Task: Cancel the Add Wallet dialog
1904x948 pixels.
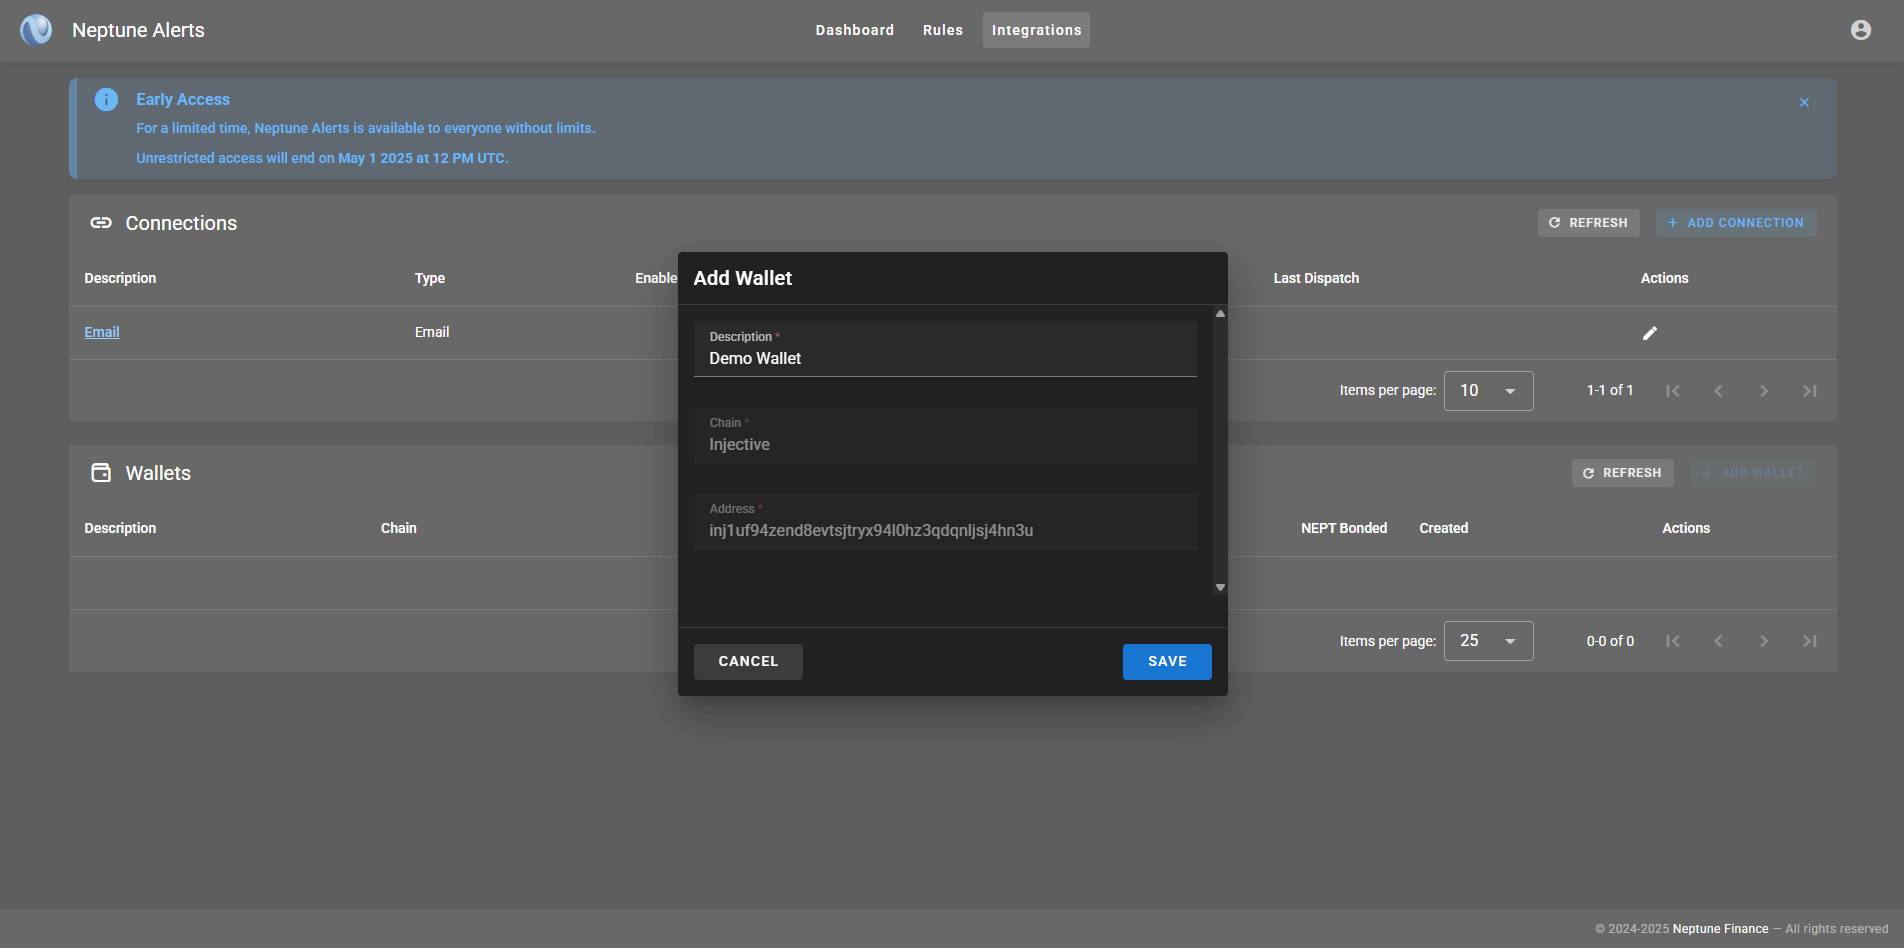Action: (x=747, y=662)
